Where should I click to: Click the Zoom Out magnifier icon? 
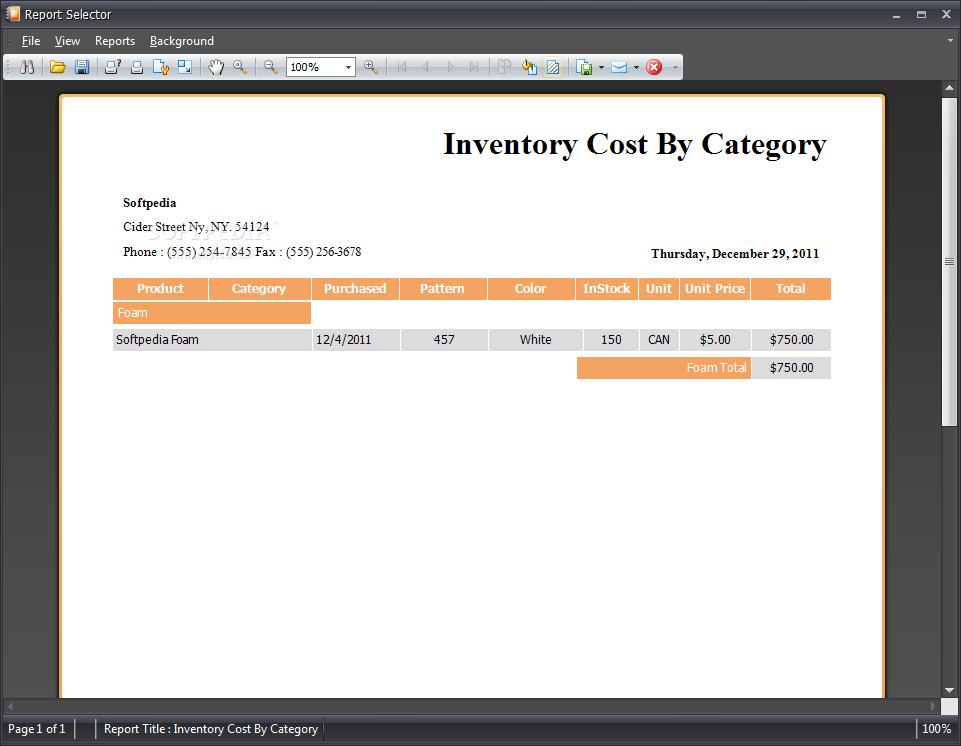coord(270,67)
